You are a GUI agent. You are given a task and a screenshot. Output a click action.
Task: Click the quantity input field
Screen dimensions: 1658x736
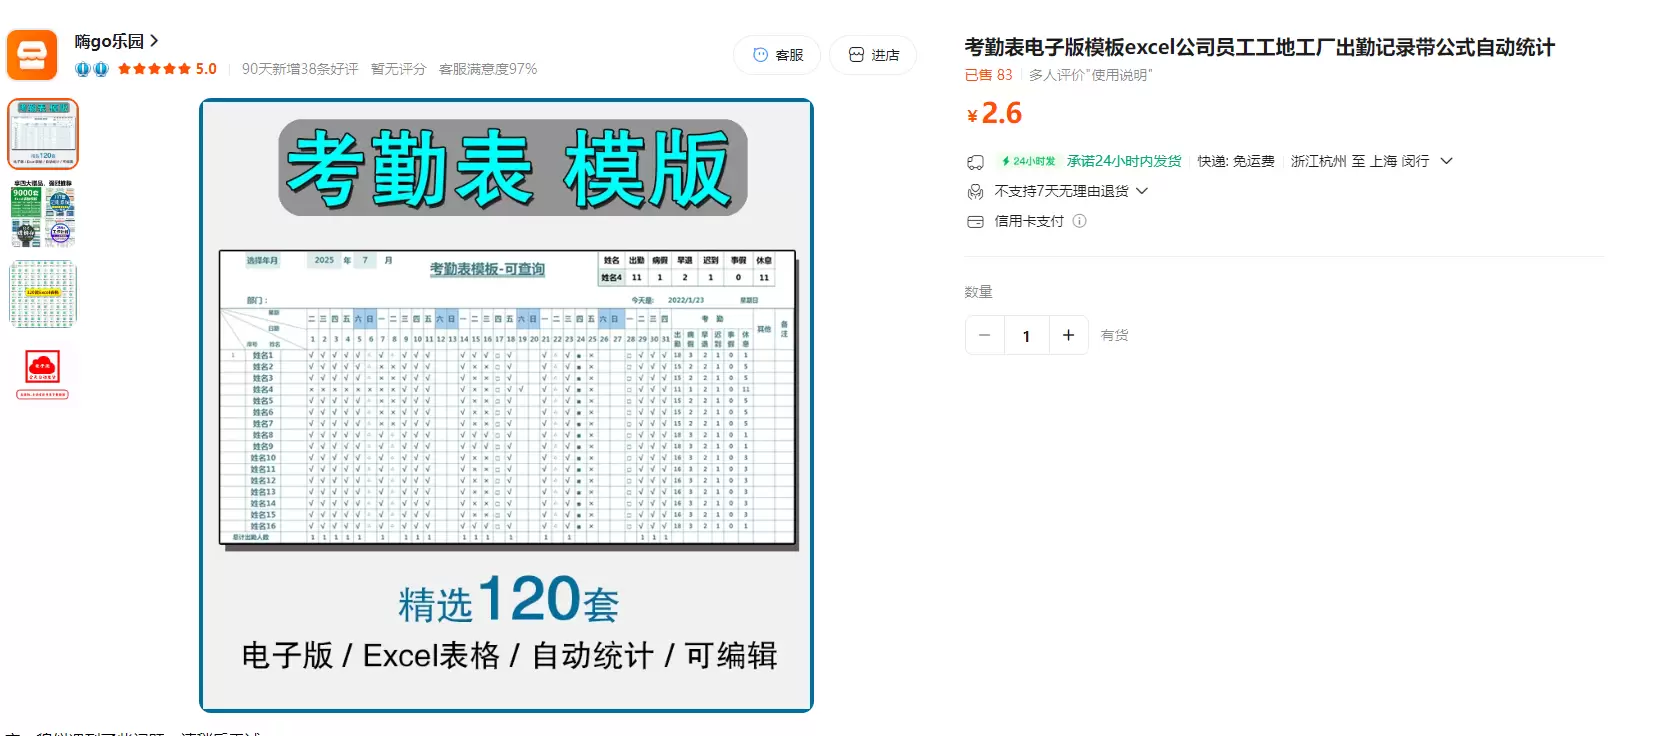[1026, 336]
